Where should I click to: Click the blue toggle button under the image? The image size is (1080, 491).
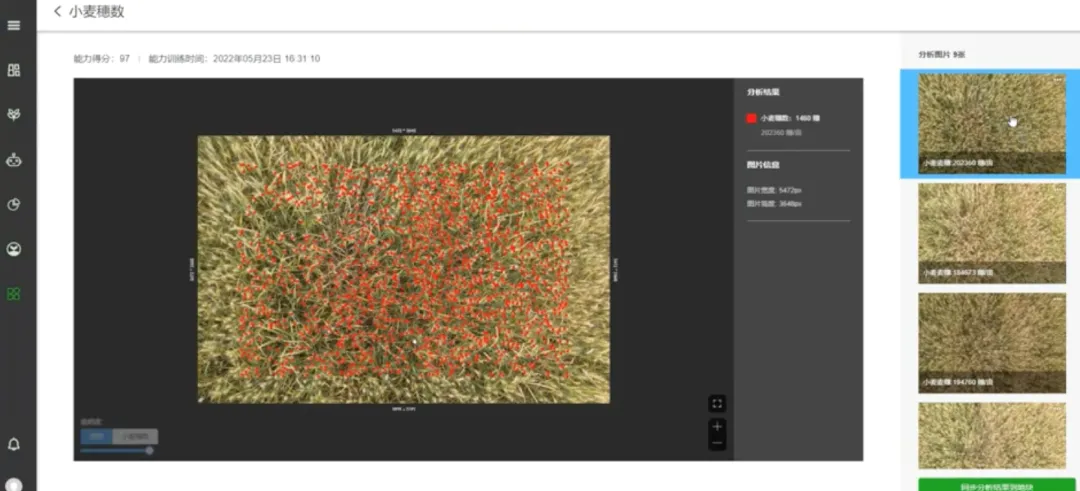(x=96, y=436)
